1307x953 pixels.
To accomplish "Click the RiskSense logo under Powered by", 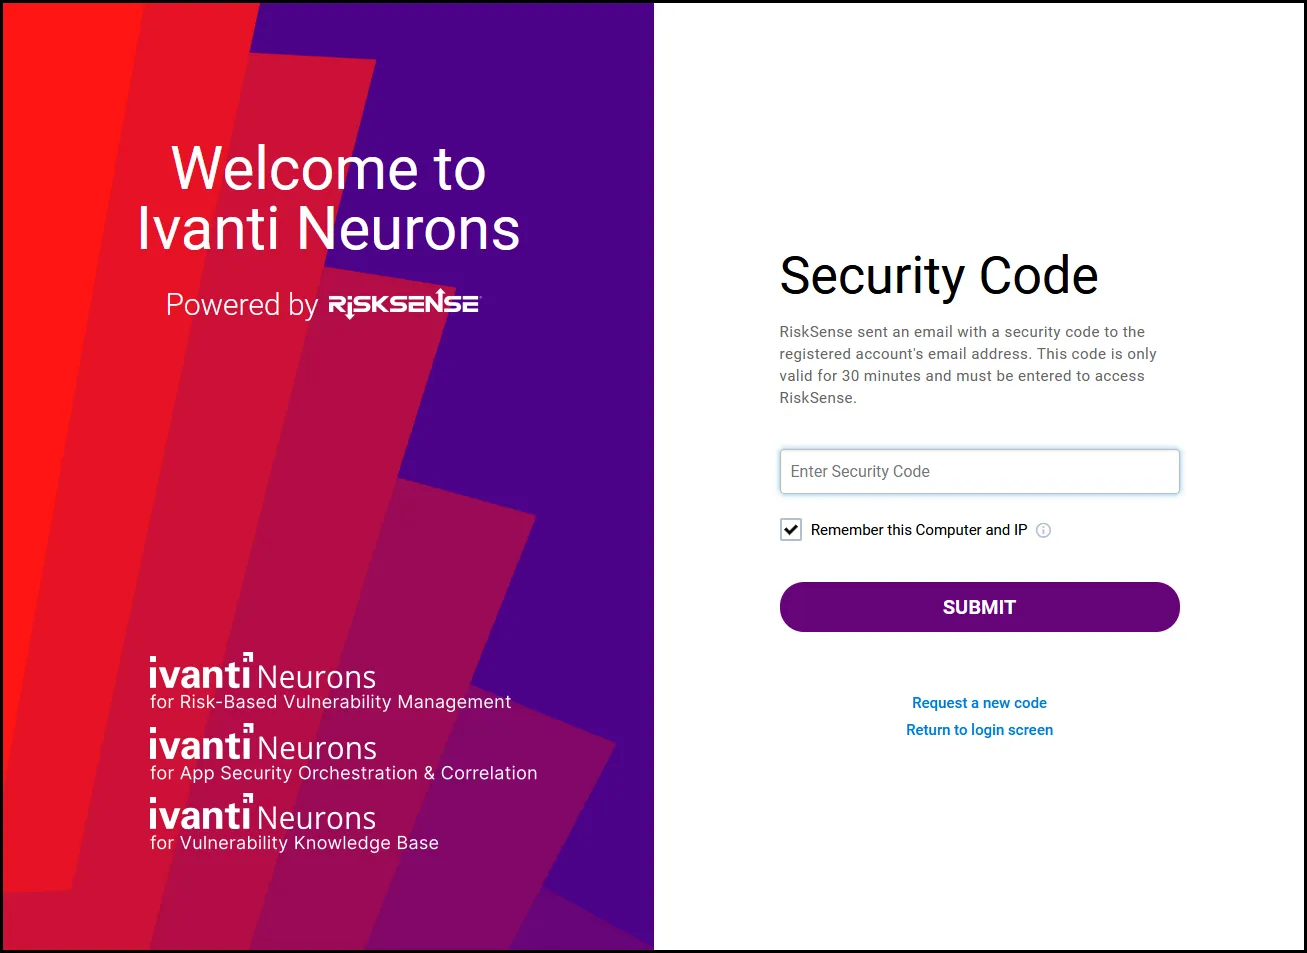I will point(404,304).
